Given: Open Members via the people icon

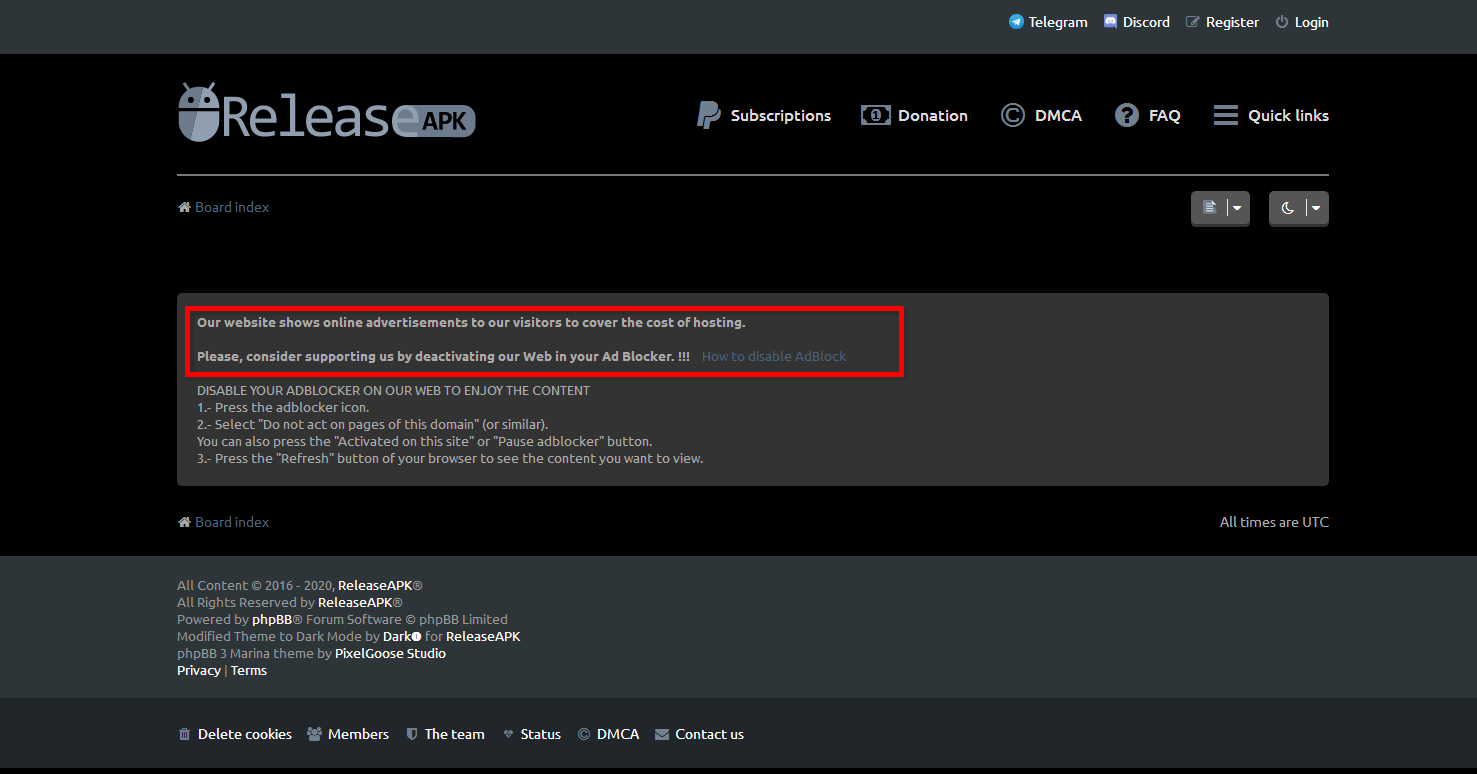Looking at the screenshot, I should coord(313,733).
